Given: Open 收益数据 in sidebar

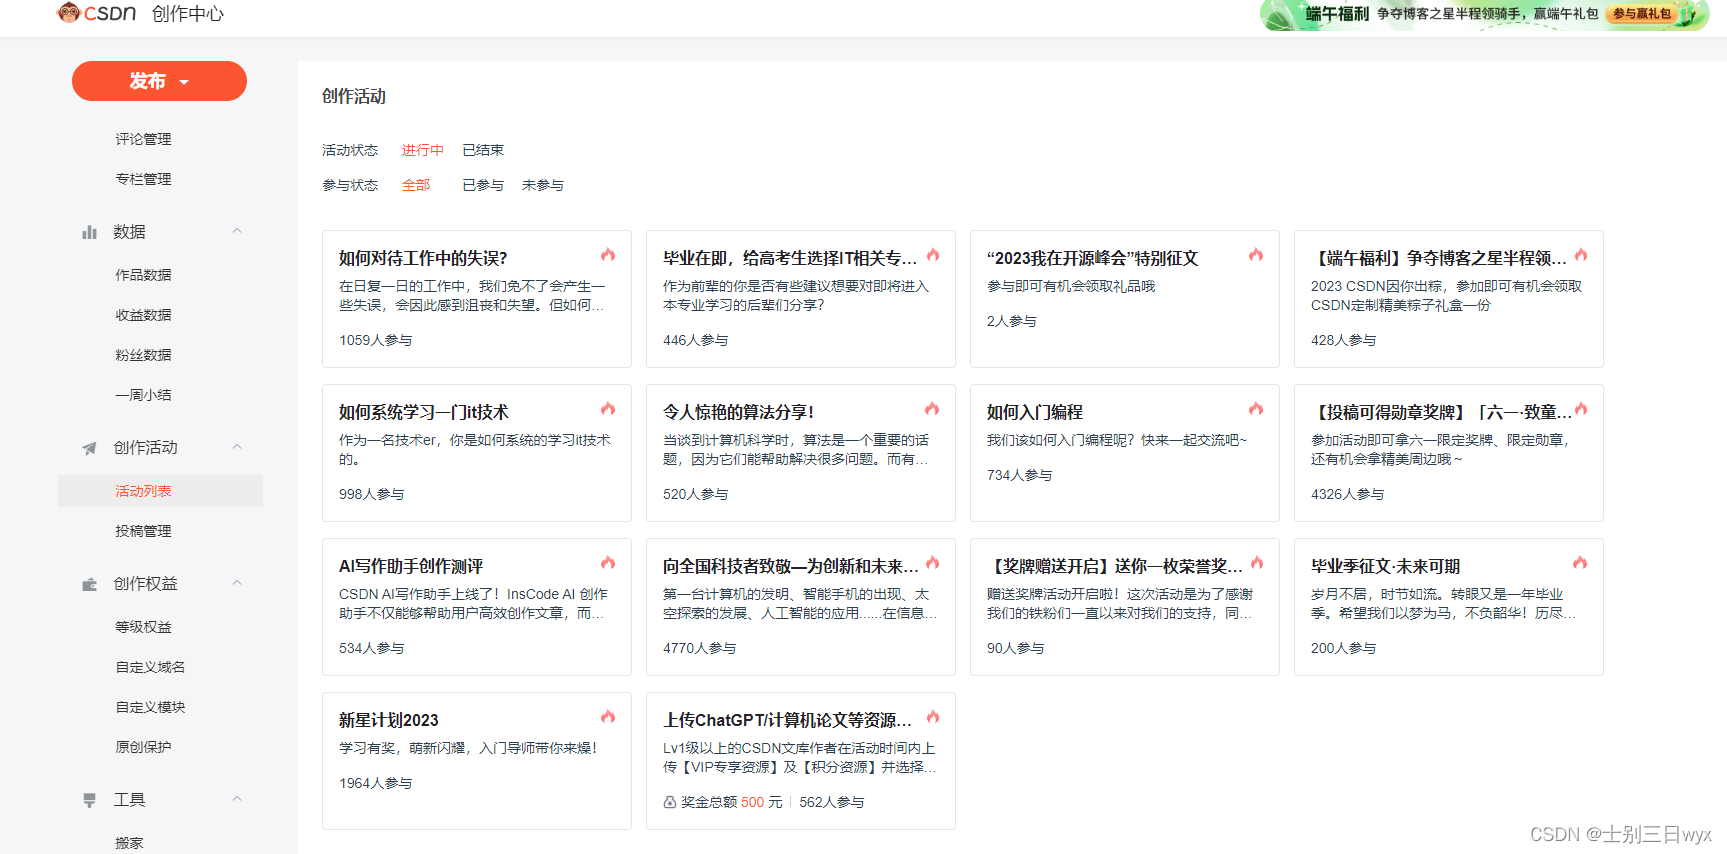Looking at the screenshot, I should click(143, 315).
